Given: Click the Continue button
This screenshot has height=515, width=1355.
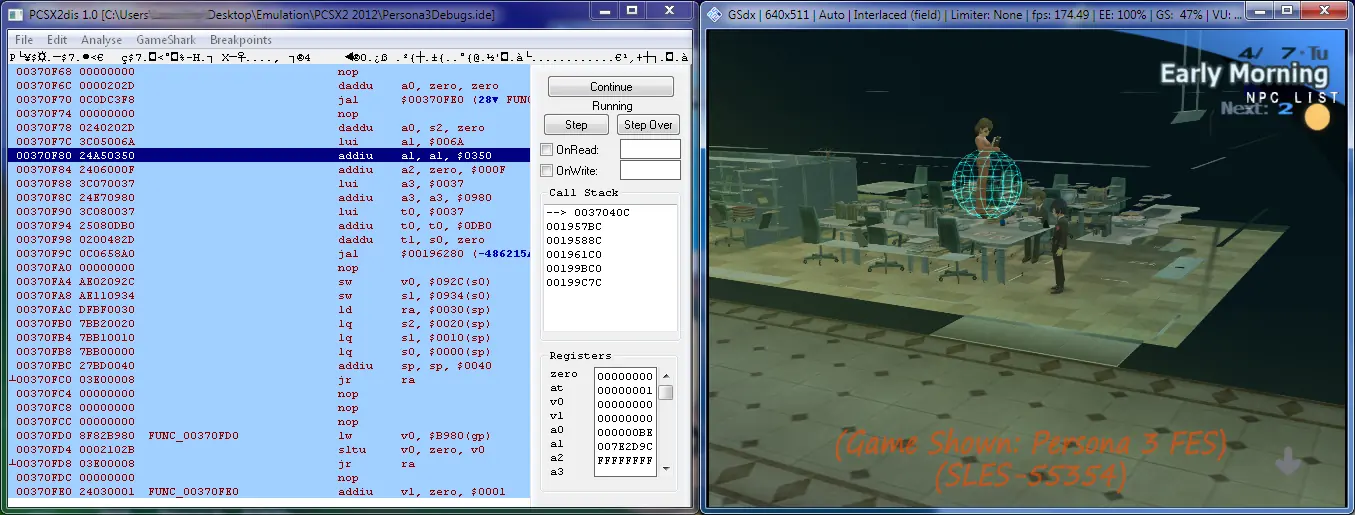Looking at the screenshot, I should click(x=611, y=87).
